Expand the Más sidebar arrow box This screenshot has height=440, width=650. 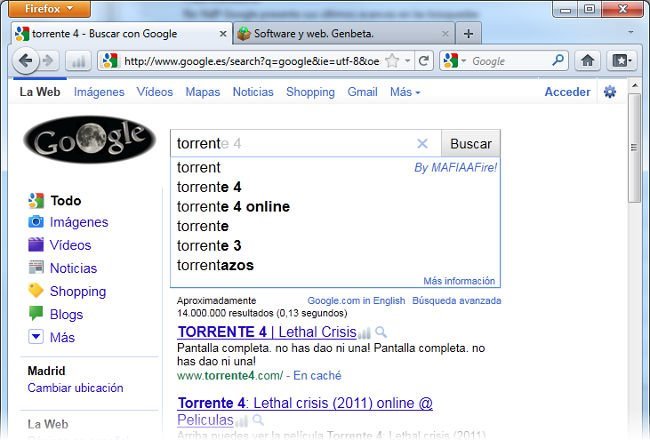click(x=36, y=336)
